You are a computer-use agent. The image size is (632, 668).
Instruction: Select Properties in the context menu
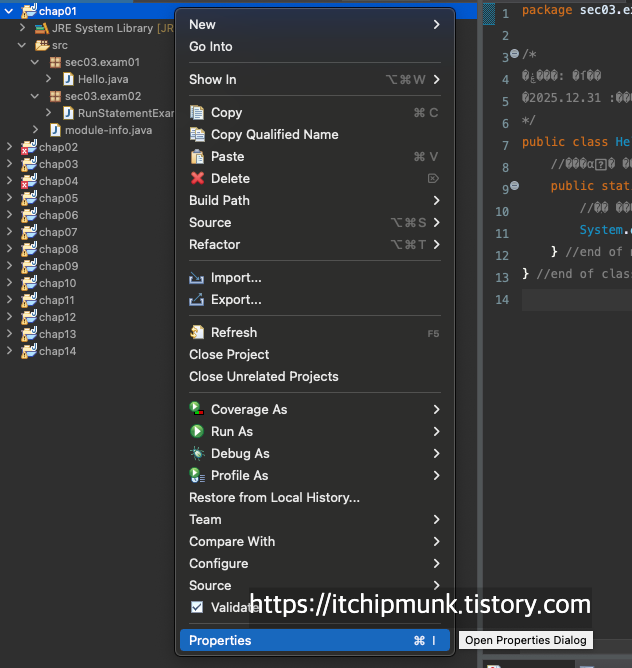point(315,640)
